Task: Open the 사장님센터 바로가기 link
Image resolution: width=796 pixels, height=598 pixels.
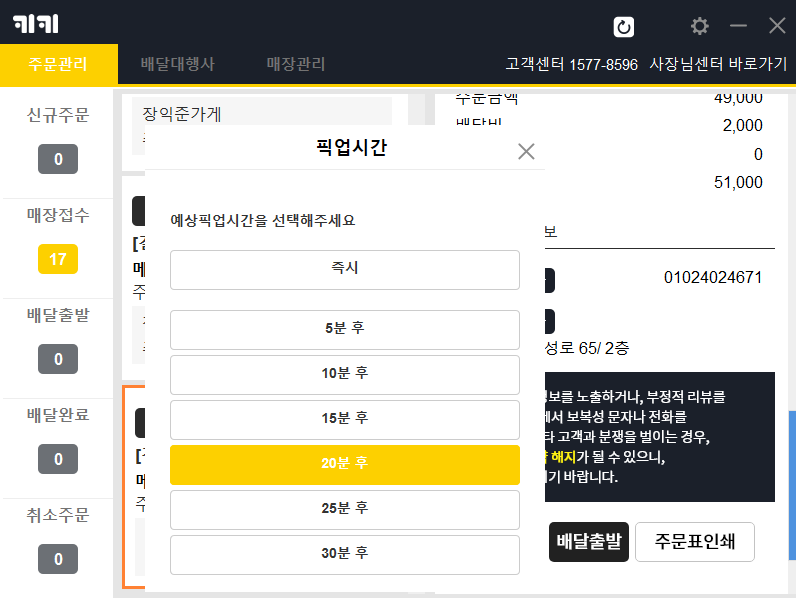Action: (x=718, y=64)
